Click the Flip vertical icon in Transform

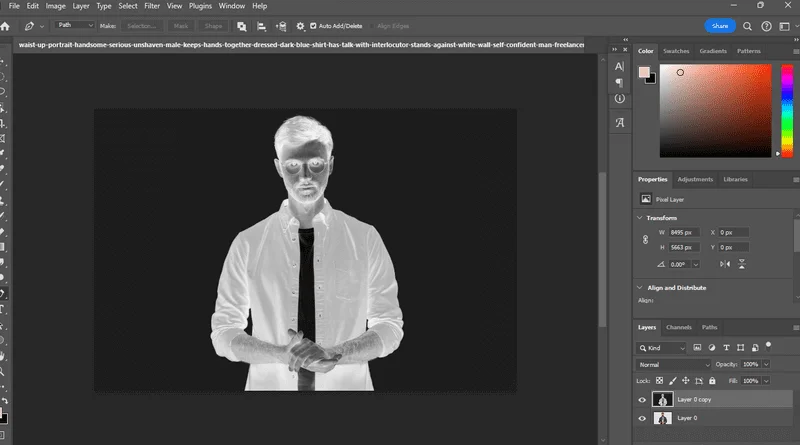click(742, 264)
